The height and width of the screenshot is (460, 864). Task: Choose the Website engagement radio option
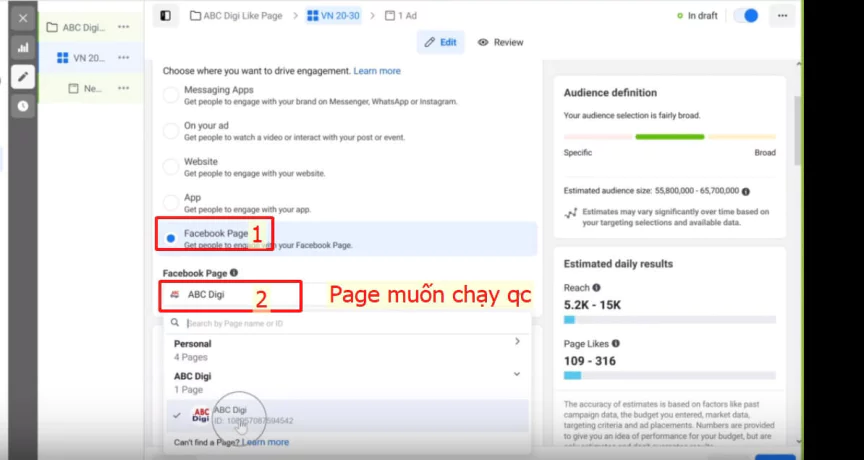[170, 167]
